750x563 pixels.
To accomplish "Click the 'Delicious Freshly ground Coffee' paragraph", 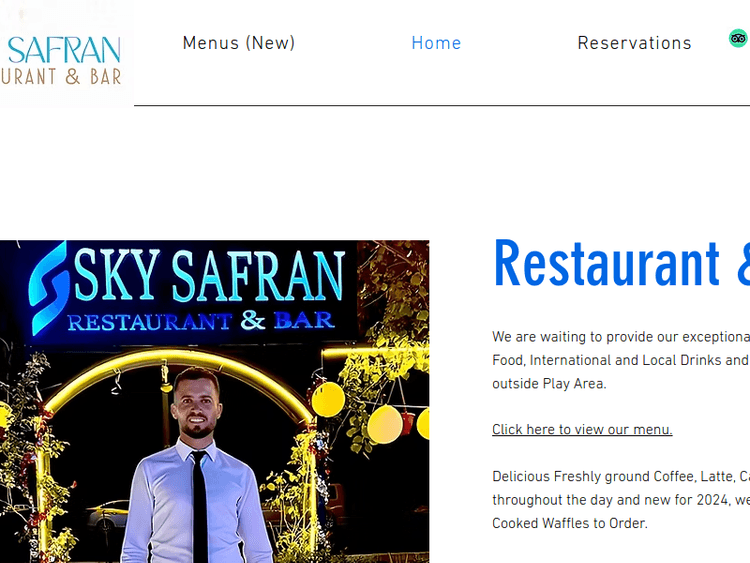I will 621,500.
